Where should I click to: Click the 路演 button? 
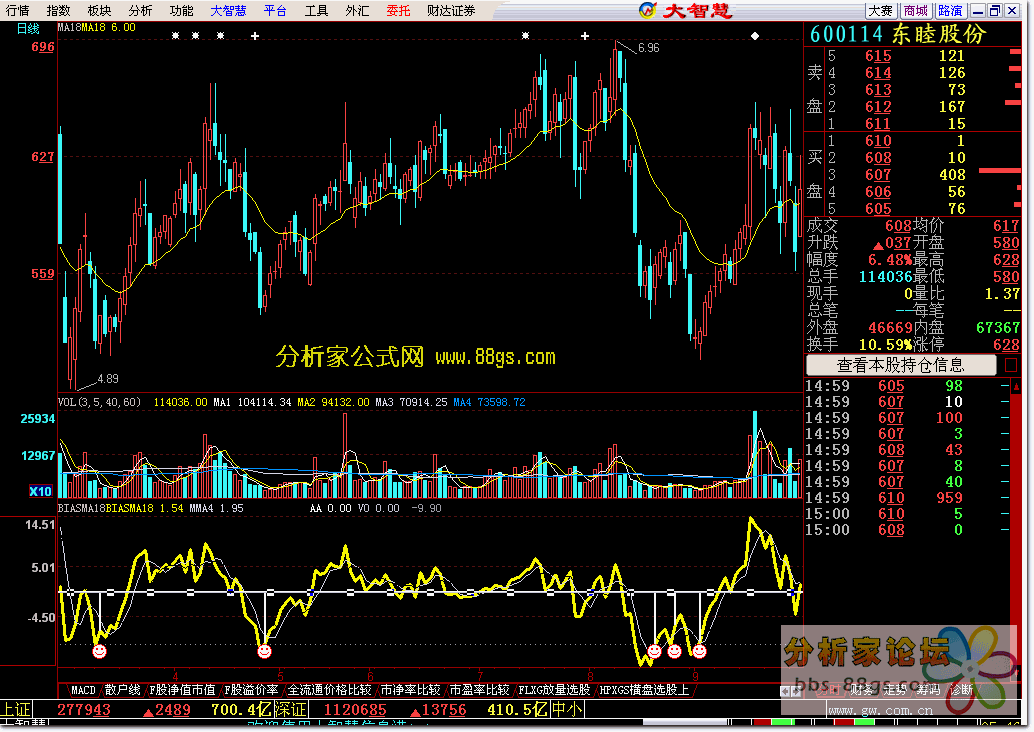(950, 11)
